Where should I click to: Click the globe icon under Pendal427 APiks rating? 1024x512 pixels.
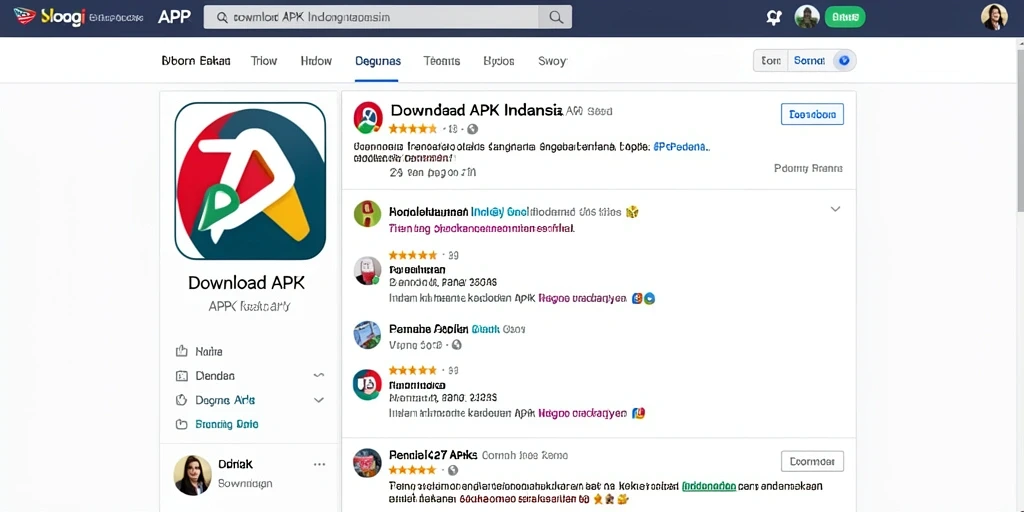coord(453,470)
